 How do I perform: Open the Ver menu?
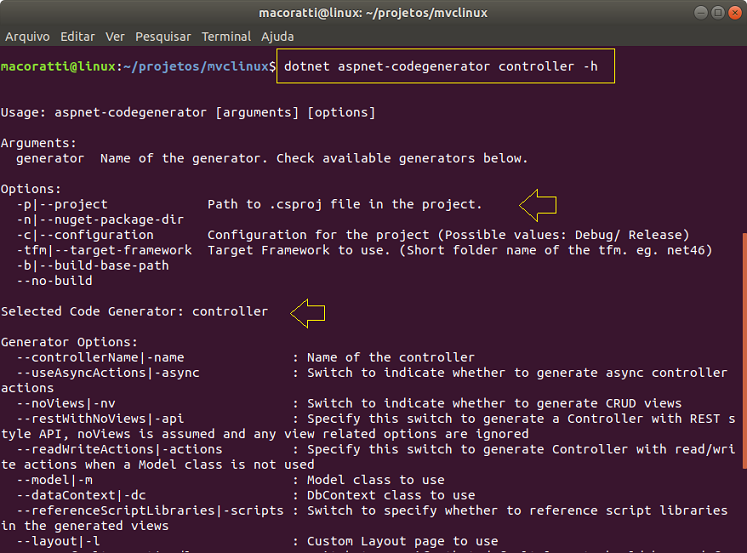click(x=115, y=37)
